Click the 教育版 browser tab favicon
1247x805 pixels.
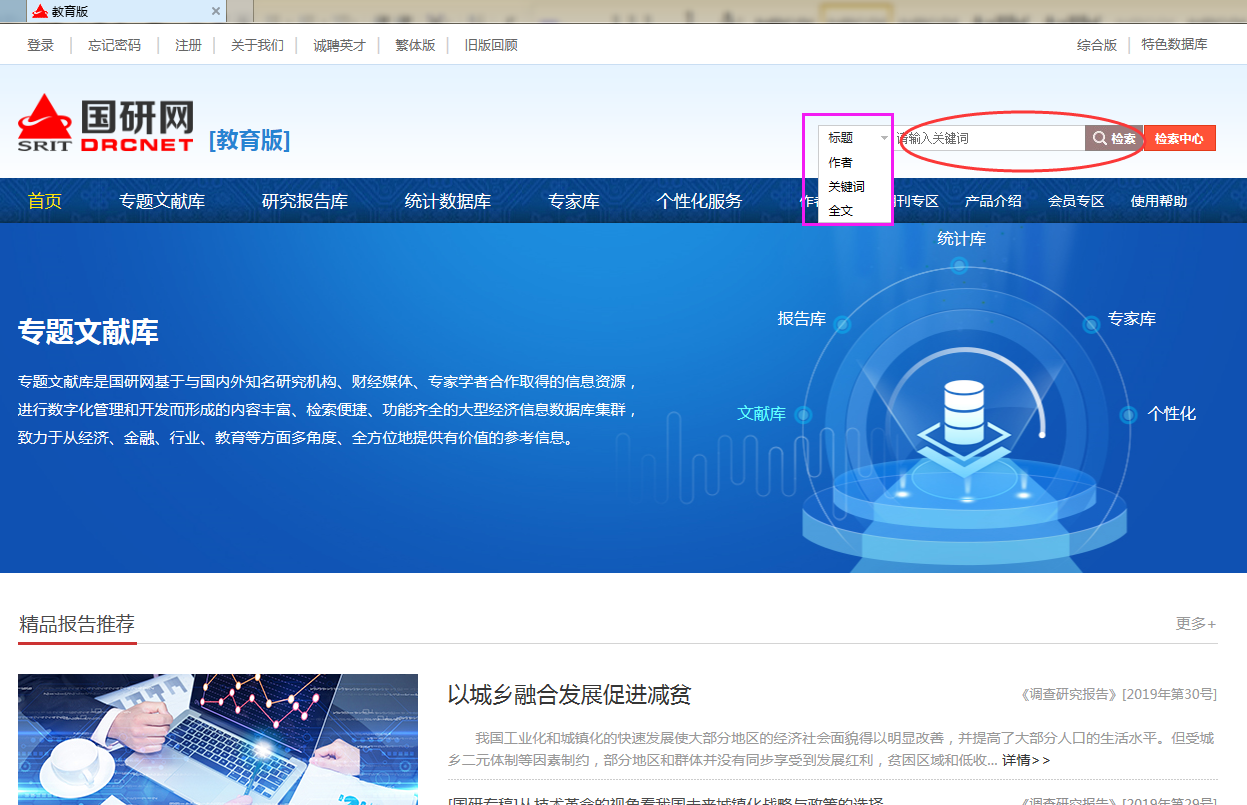point(40,11)
